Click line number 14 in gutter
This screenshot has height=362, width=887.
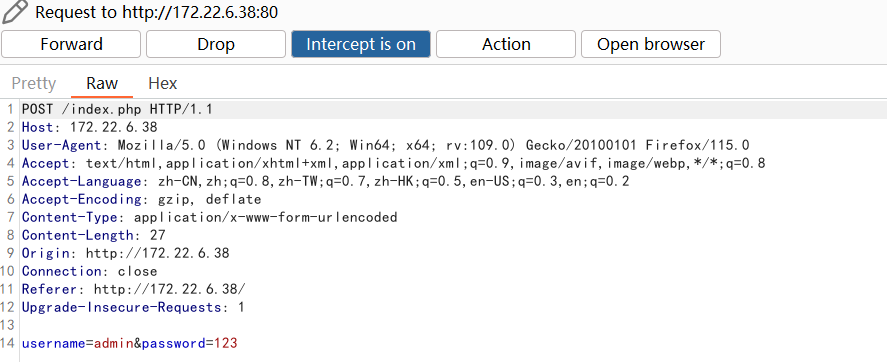[x=8, y=343]
